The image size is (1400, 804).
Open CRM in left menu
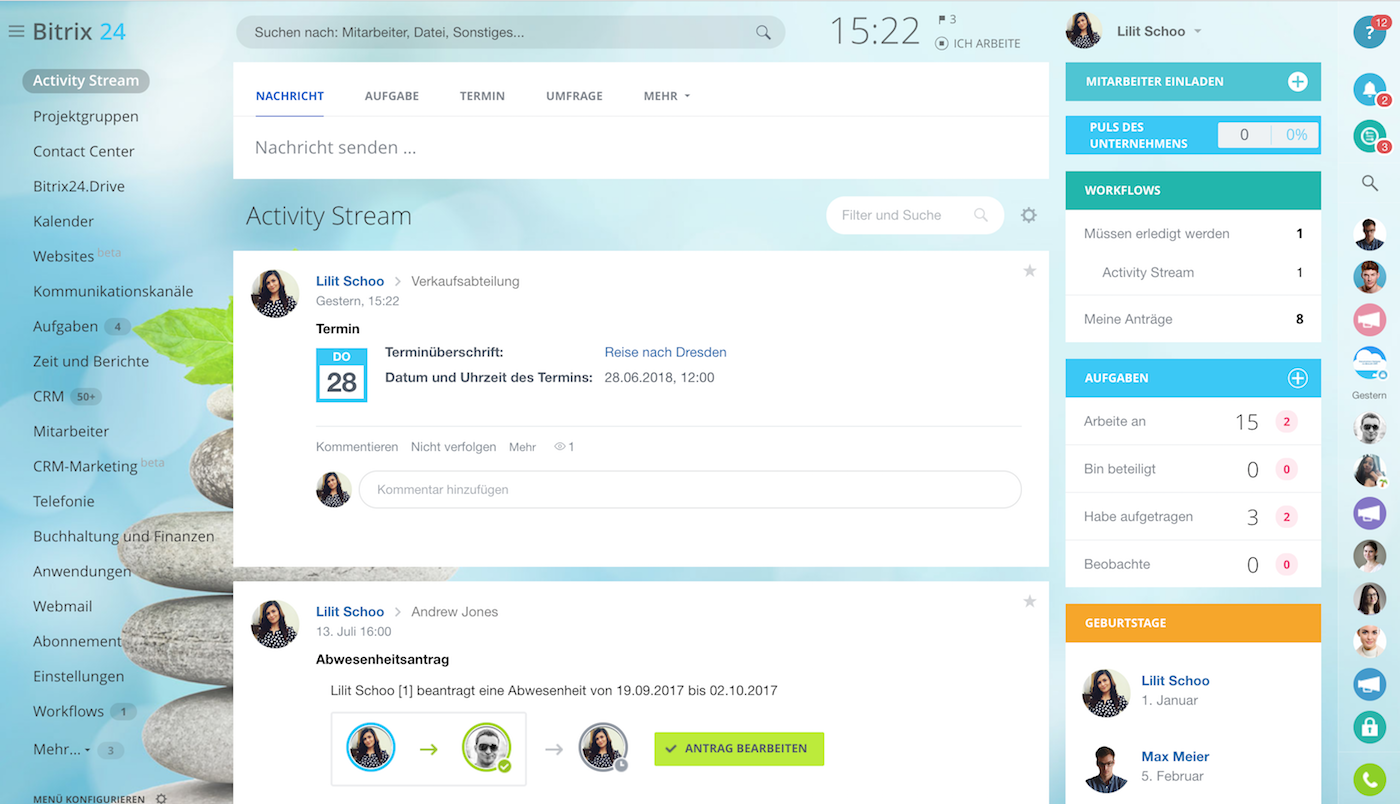click(49, 396)
